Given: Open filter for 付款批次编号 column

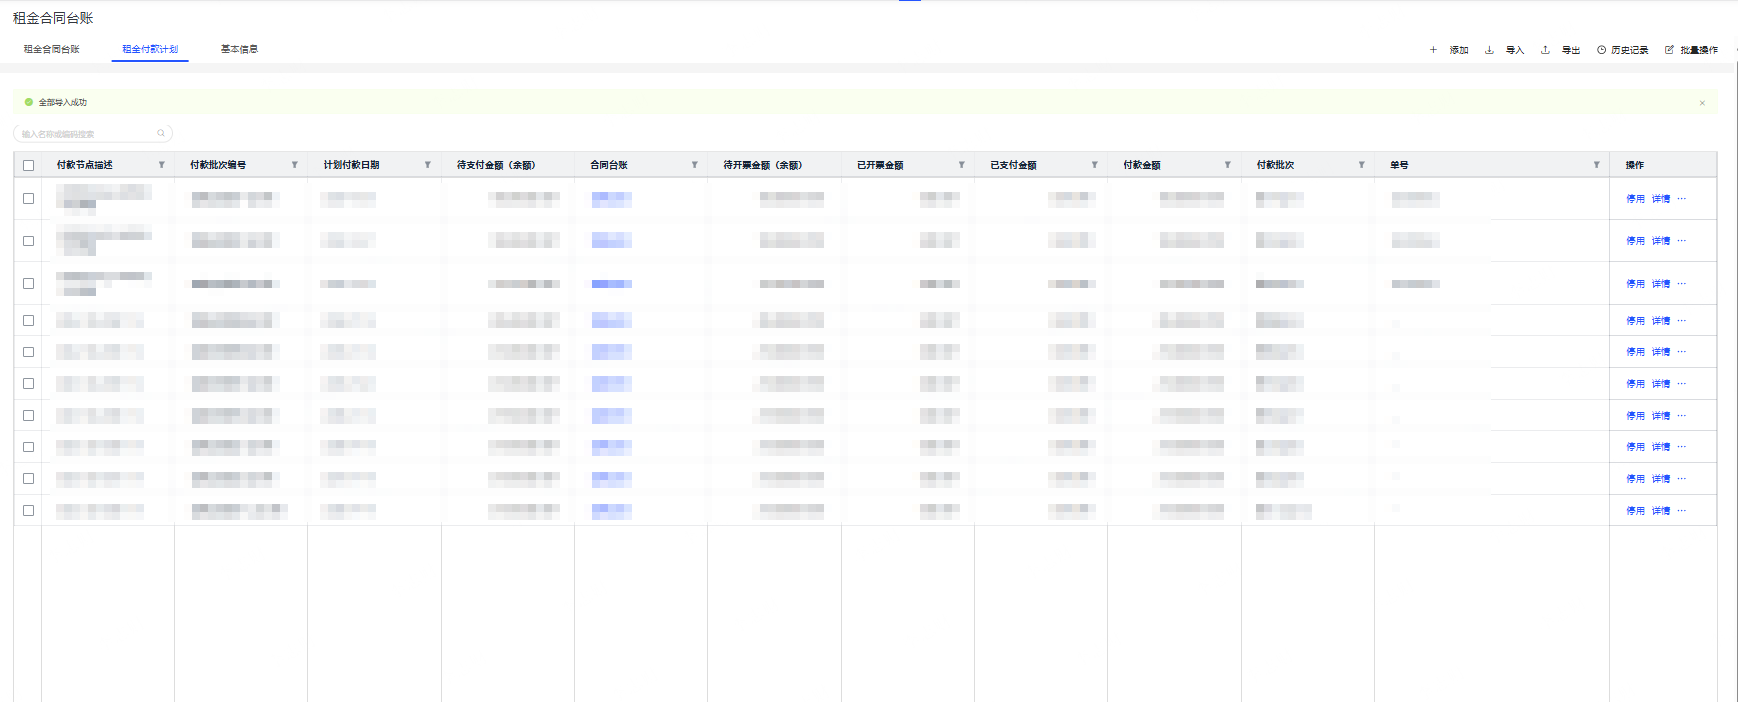Looking at the screenshot, I should click(x=294, y=165).
